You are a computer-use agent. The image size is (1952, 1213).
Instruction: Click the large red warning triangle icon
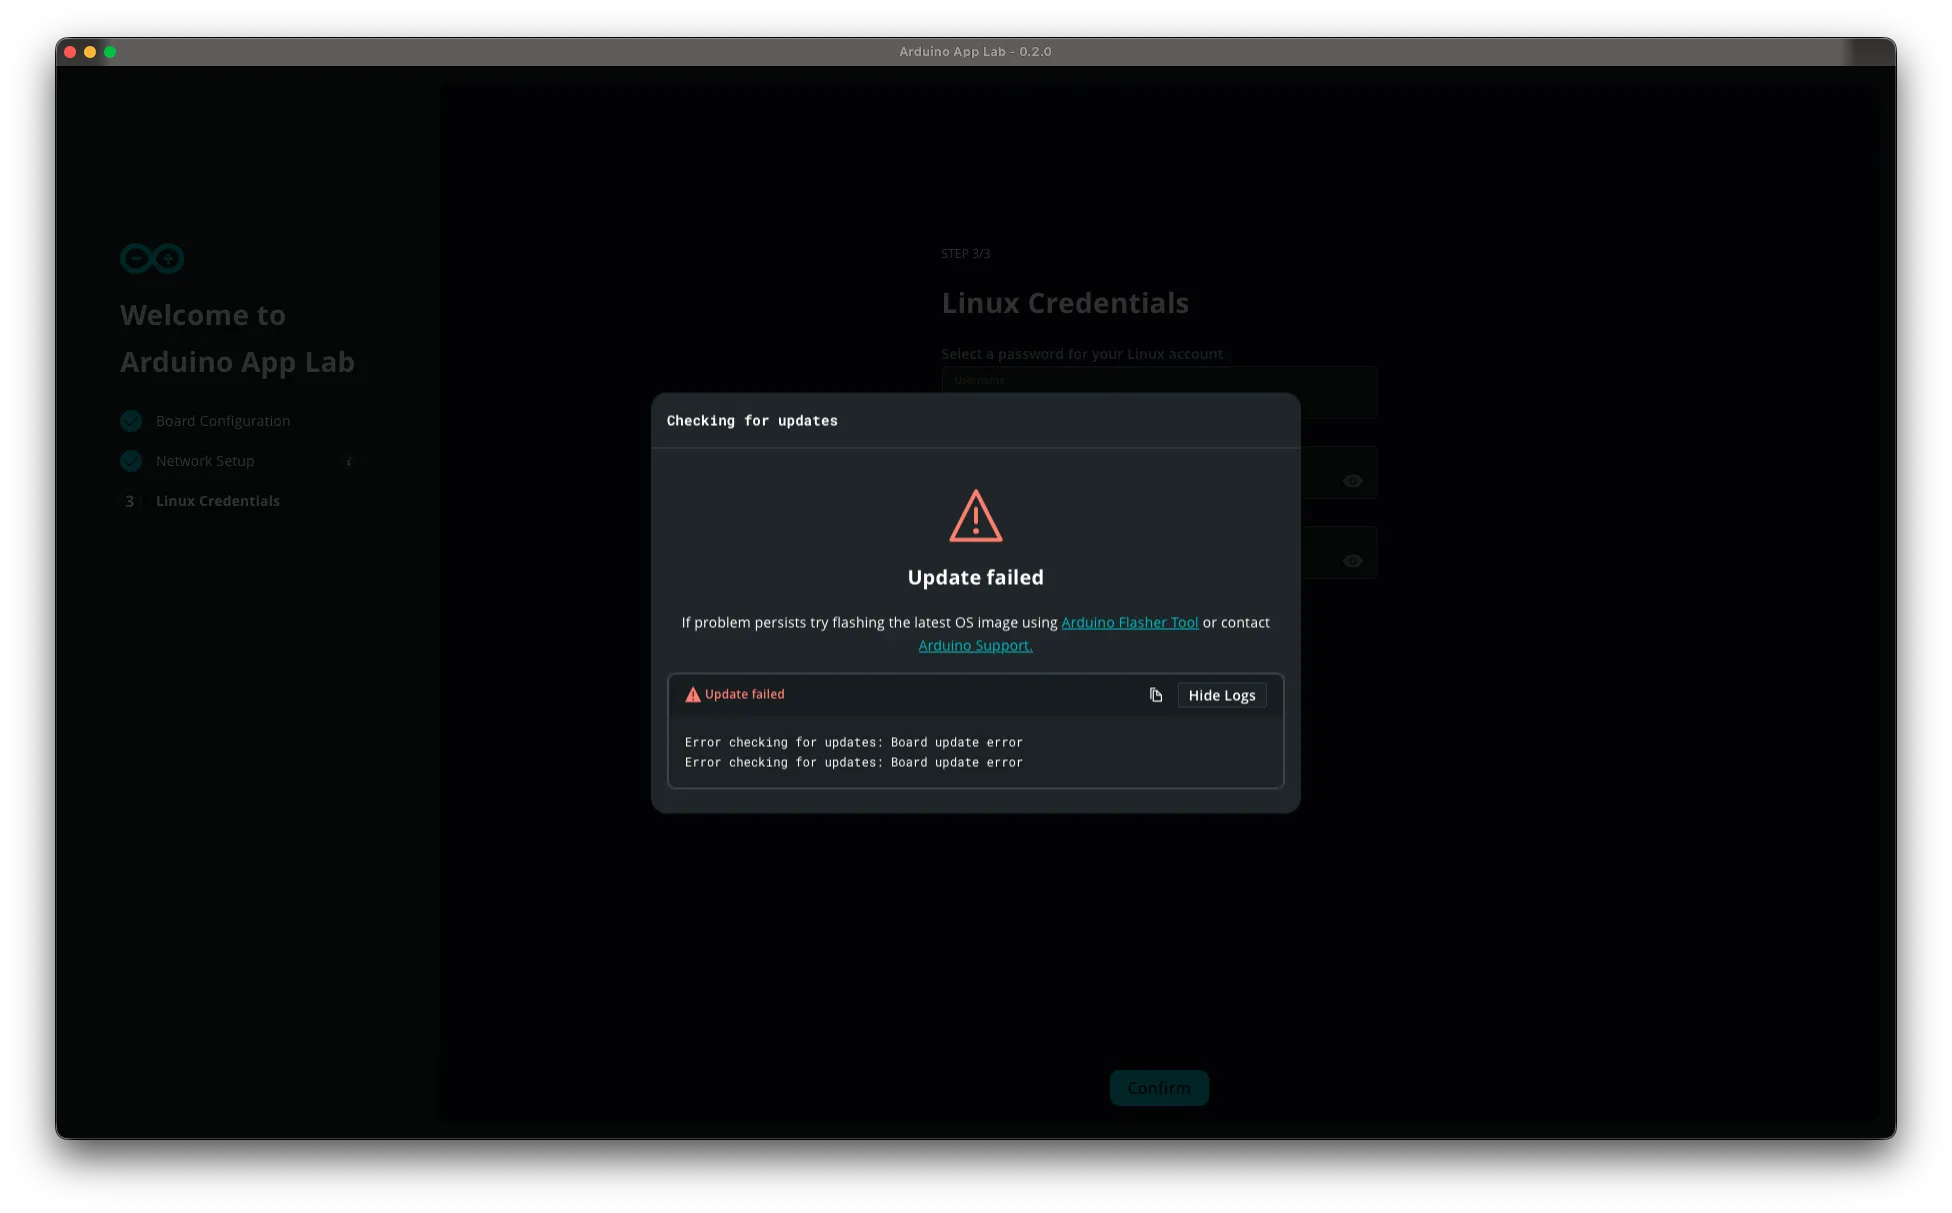click(x=975, y=516)
